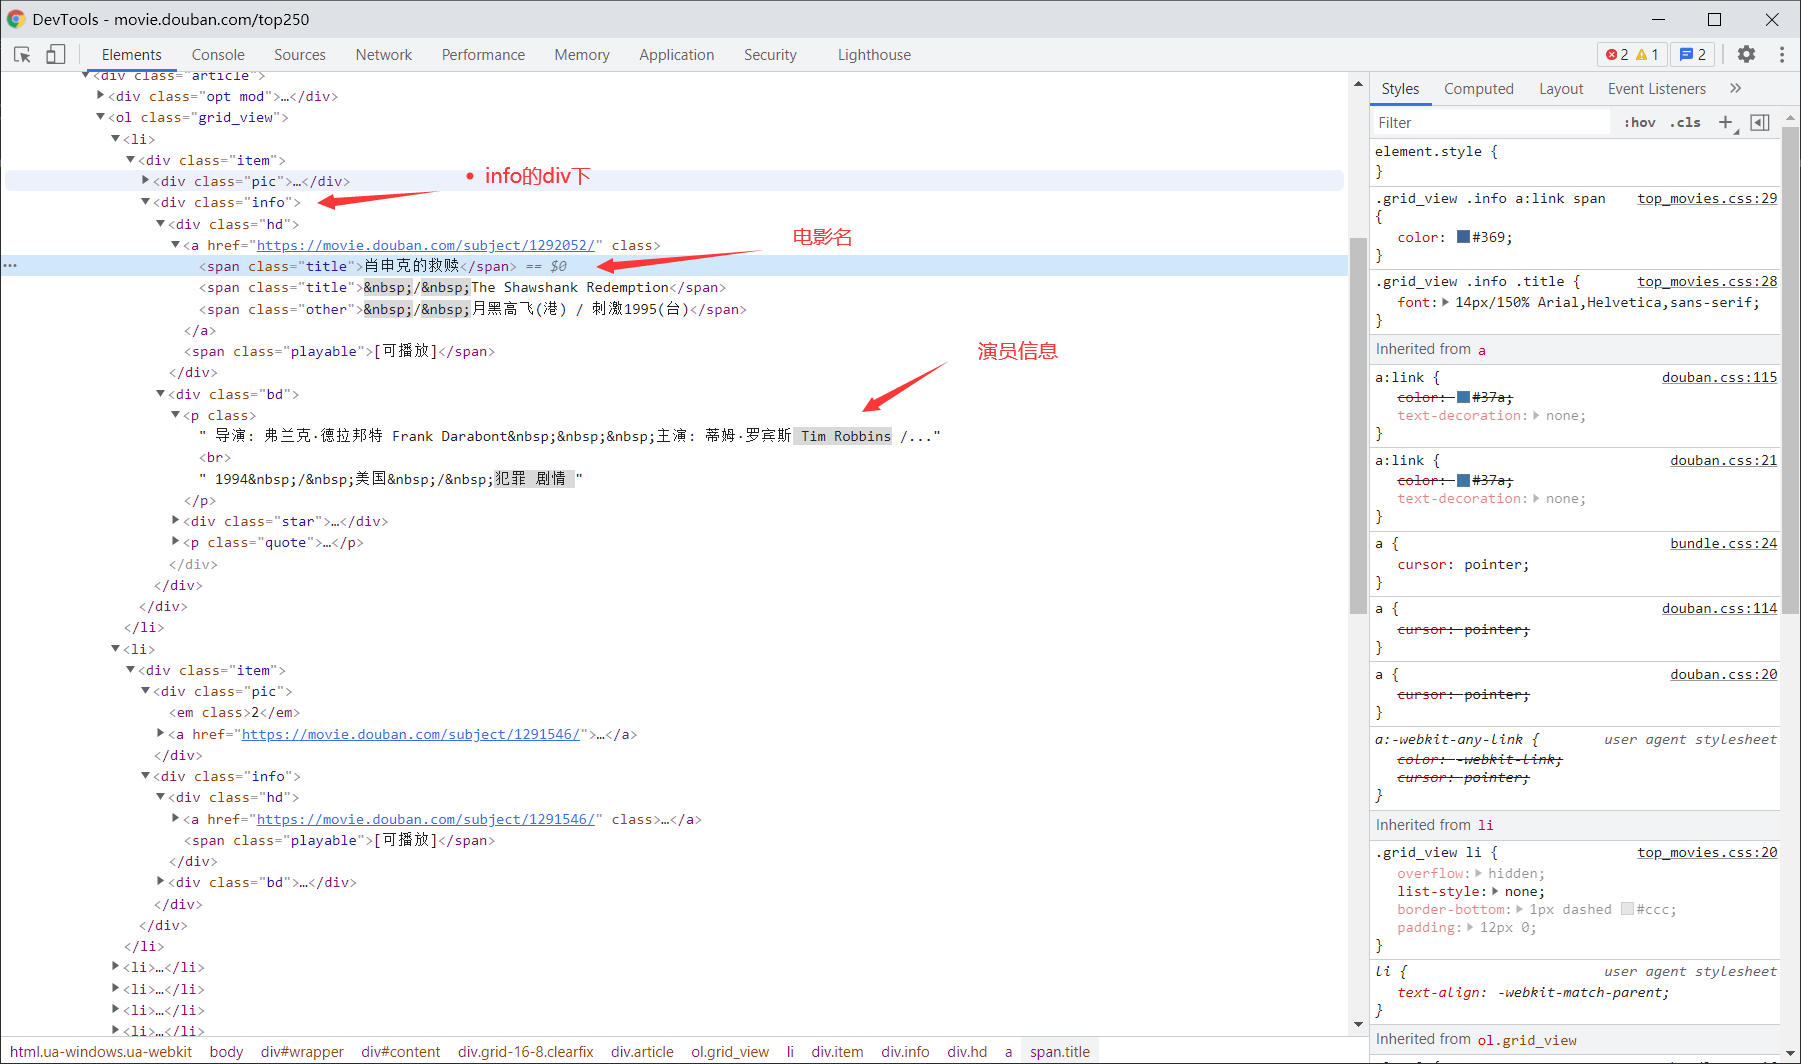Viewport: 1801px width, 1064px height.
Task: Click the Elements panel vertical scrollbar
Action: (1358, 425)
